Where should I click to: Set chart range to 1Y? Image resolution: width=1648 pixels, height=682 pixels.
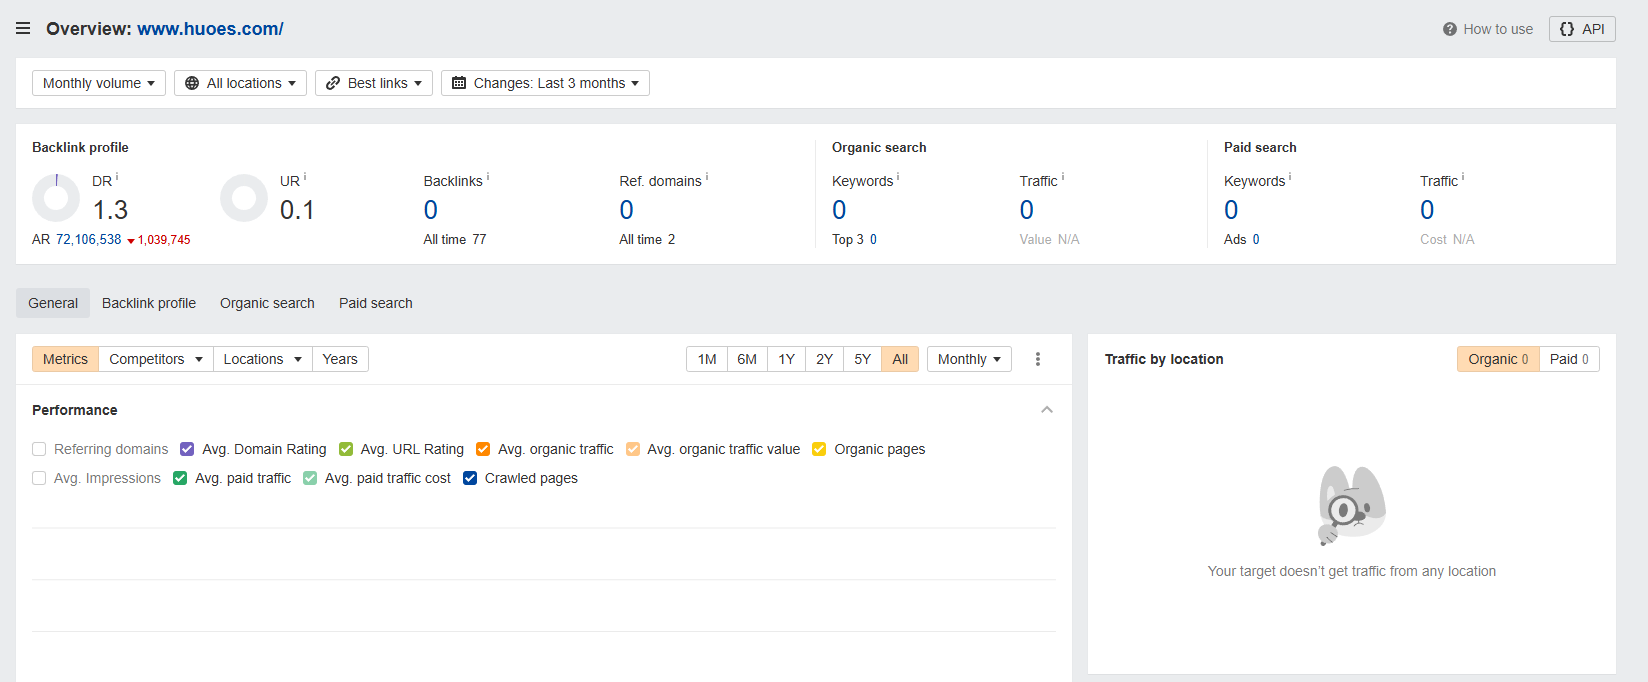coord(787,359)
